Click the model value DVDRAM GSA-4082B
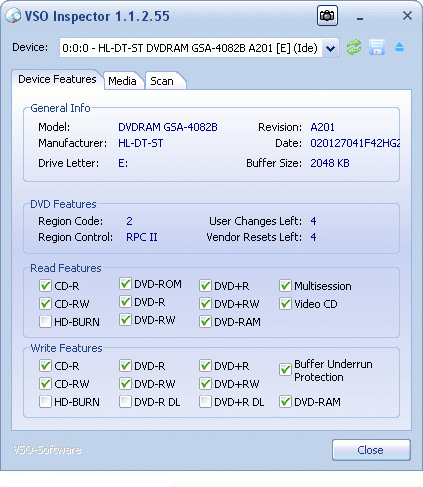423x487 pixels. click(168, 127)
